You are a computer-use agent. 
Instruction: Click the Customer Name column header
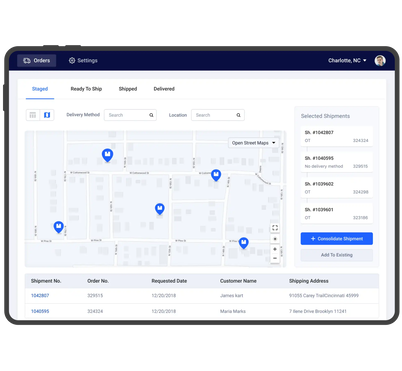[238, 281]
